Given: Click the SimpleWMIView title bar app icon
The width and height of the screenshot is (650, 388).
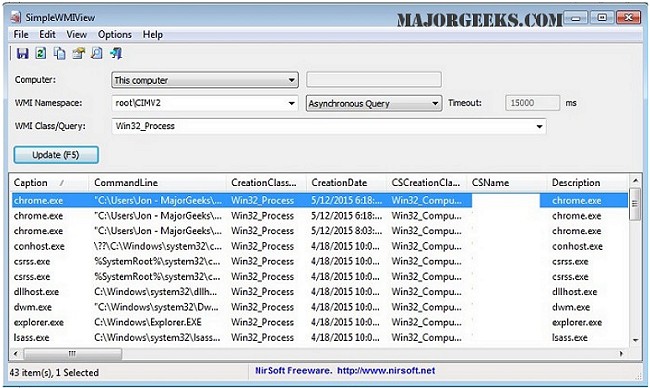Looking at the screenshot, I should (x=16, y=17).
